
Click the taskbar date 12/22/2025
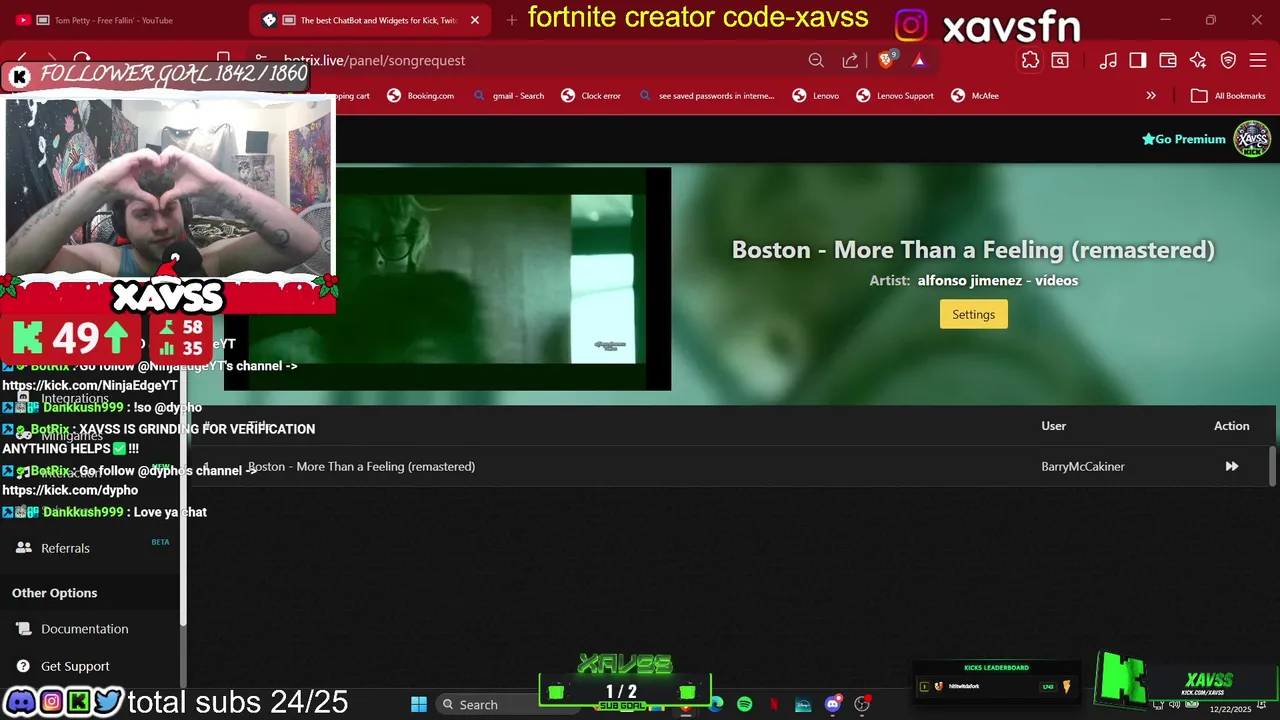click(1230, 710)
